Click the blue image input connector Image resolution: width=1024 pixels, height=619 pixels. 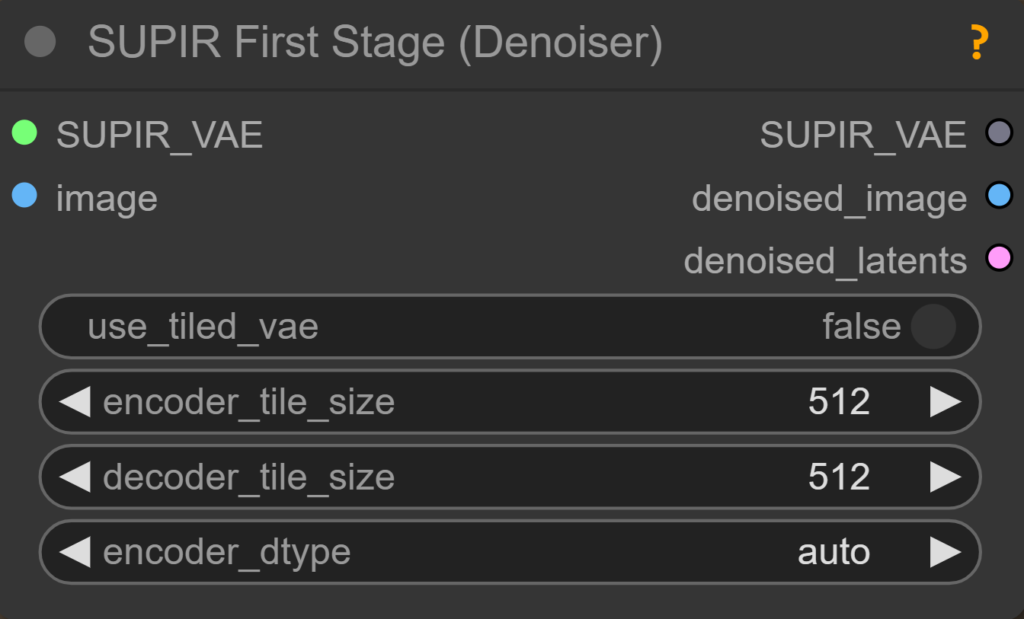click(25, 196)
